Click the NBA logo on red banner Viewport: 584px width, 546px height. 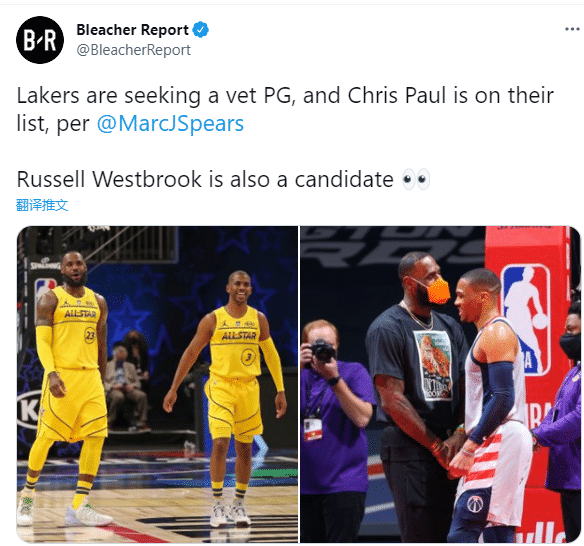point(526,318)
